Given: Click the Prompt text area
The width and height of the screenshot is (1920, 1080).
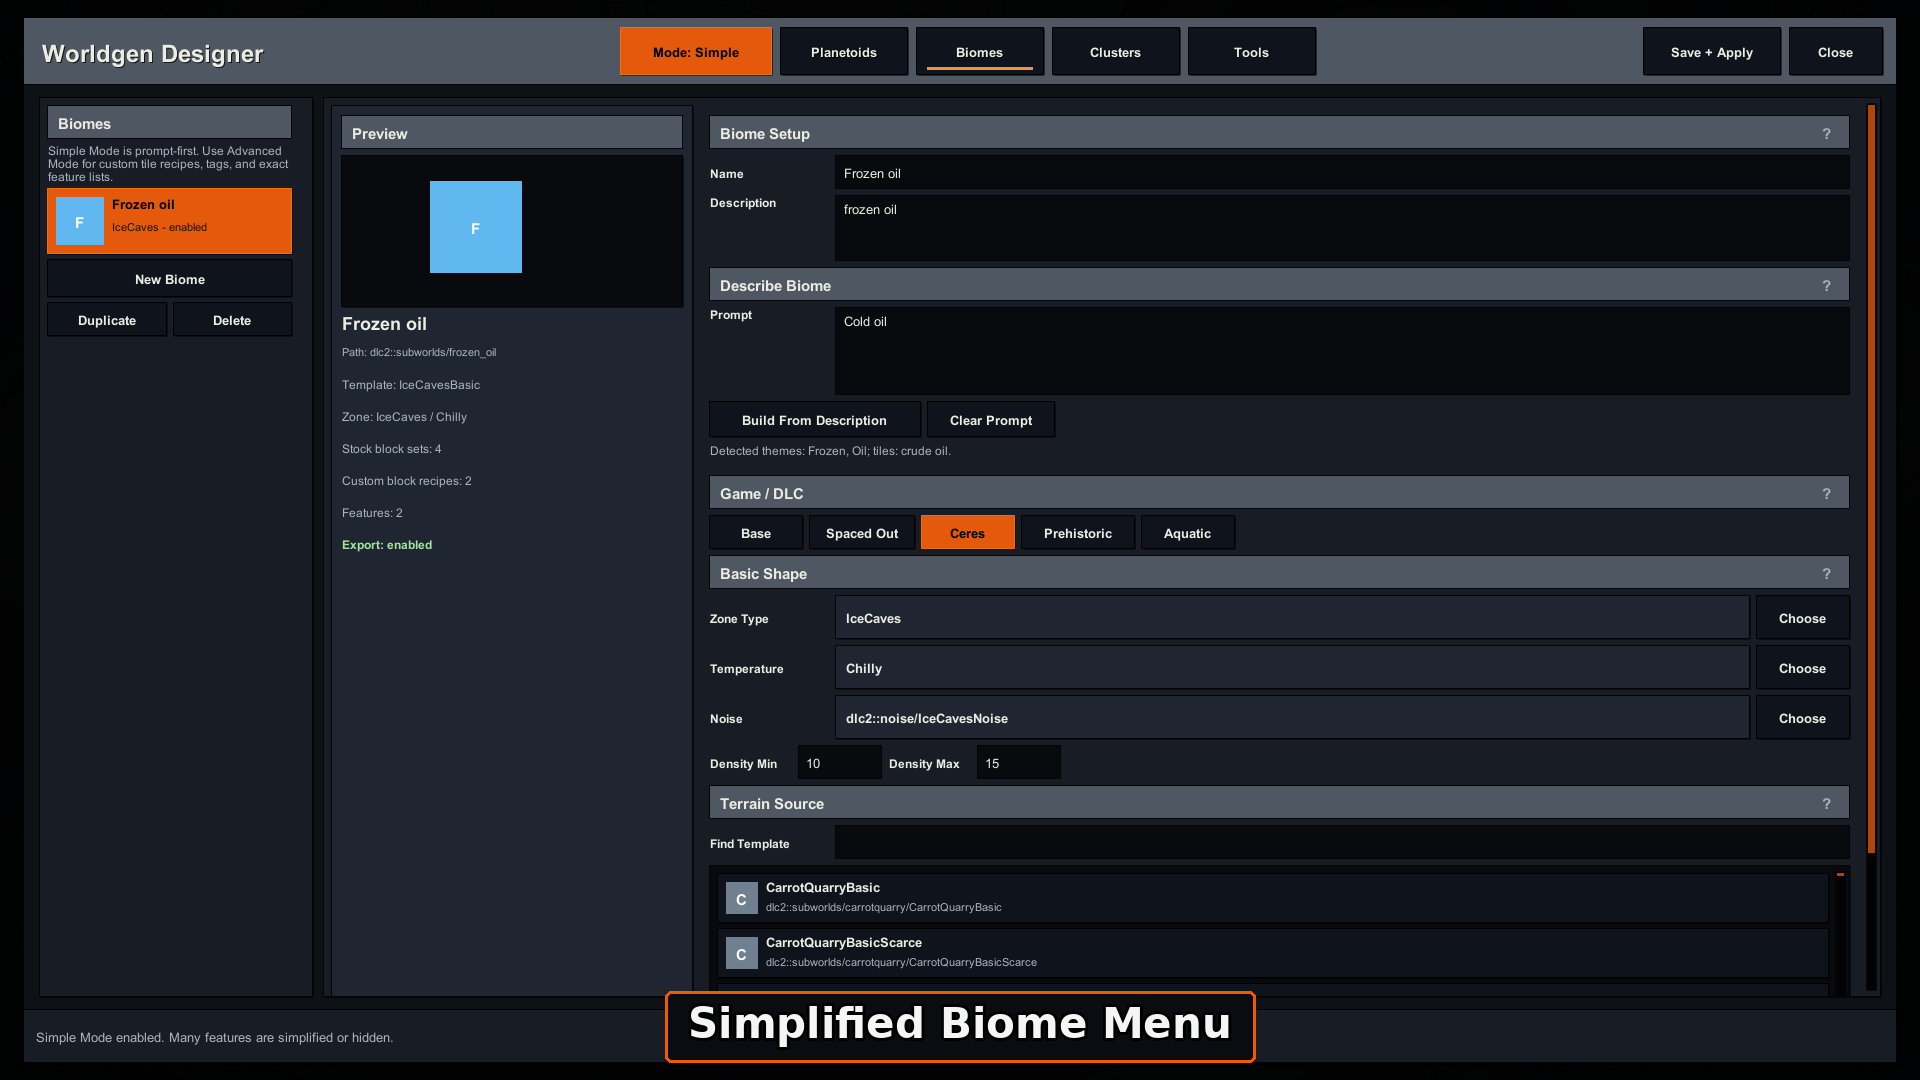Looking at the screenshot, I should point(1342,351).
